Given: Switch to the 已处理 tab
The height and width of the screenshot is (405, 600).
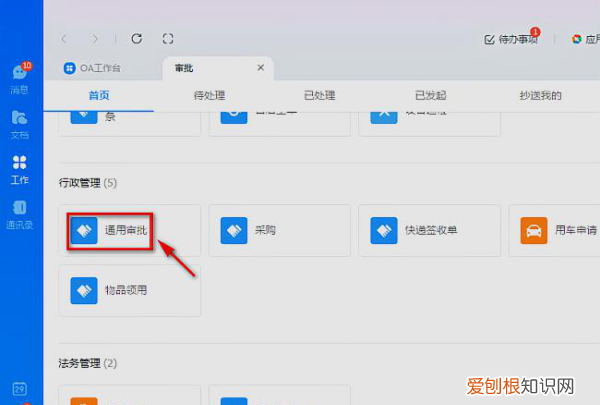Looking at the screenshot, I should pyautogui.click(x=320, y=95).
